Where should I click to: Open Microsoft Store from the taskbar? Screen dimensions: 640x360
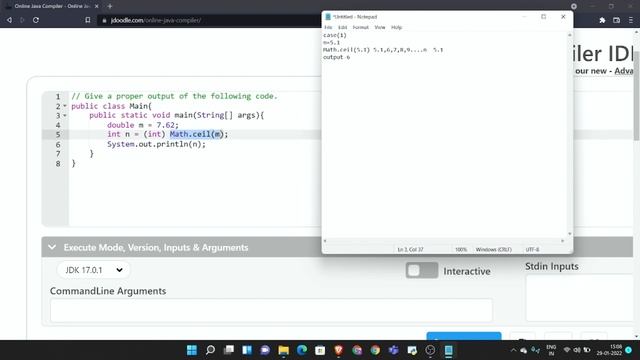tap(320, 350)
